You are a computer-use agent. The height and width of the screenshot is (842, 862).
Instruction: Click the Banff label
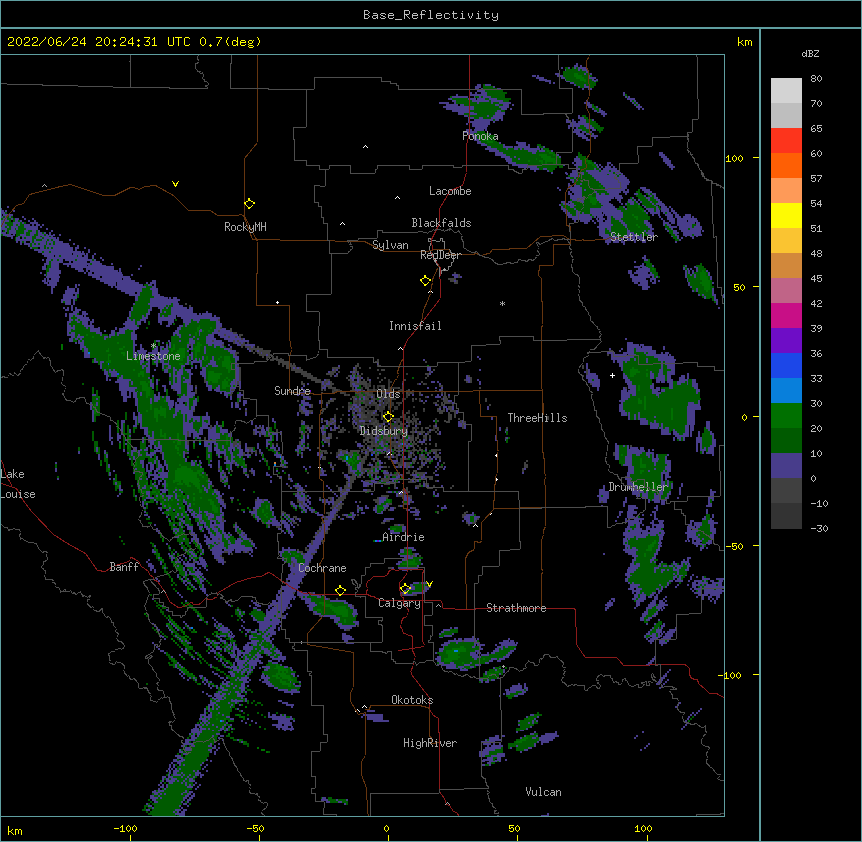[124, 567]
